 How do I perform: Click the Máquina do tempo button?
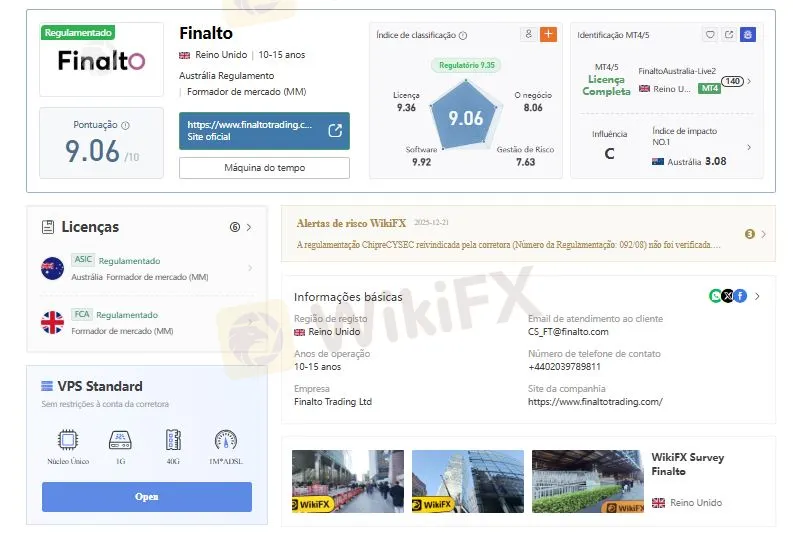(264, 168)
